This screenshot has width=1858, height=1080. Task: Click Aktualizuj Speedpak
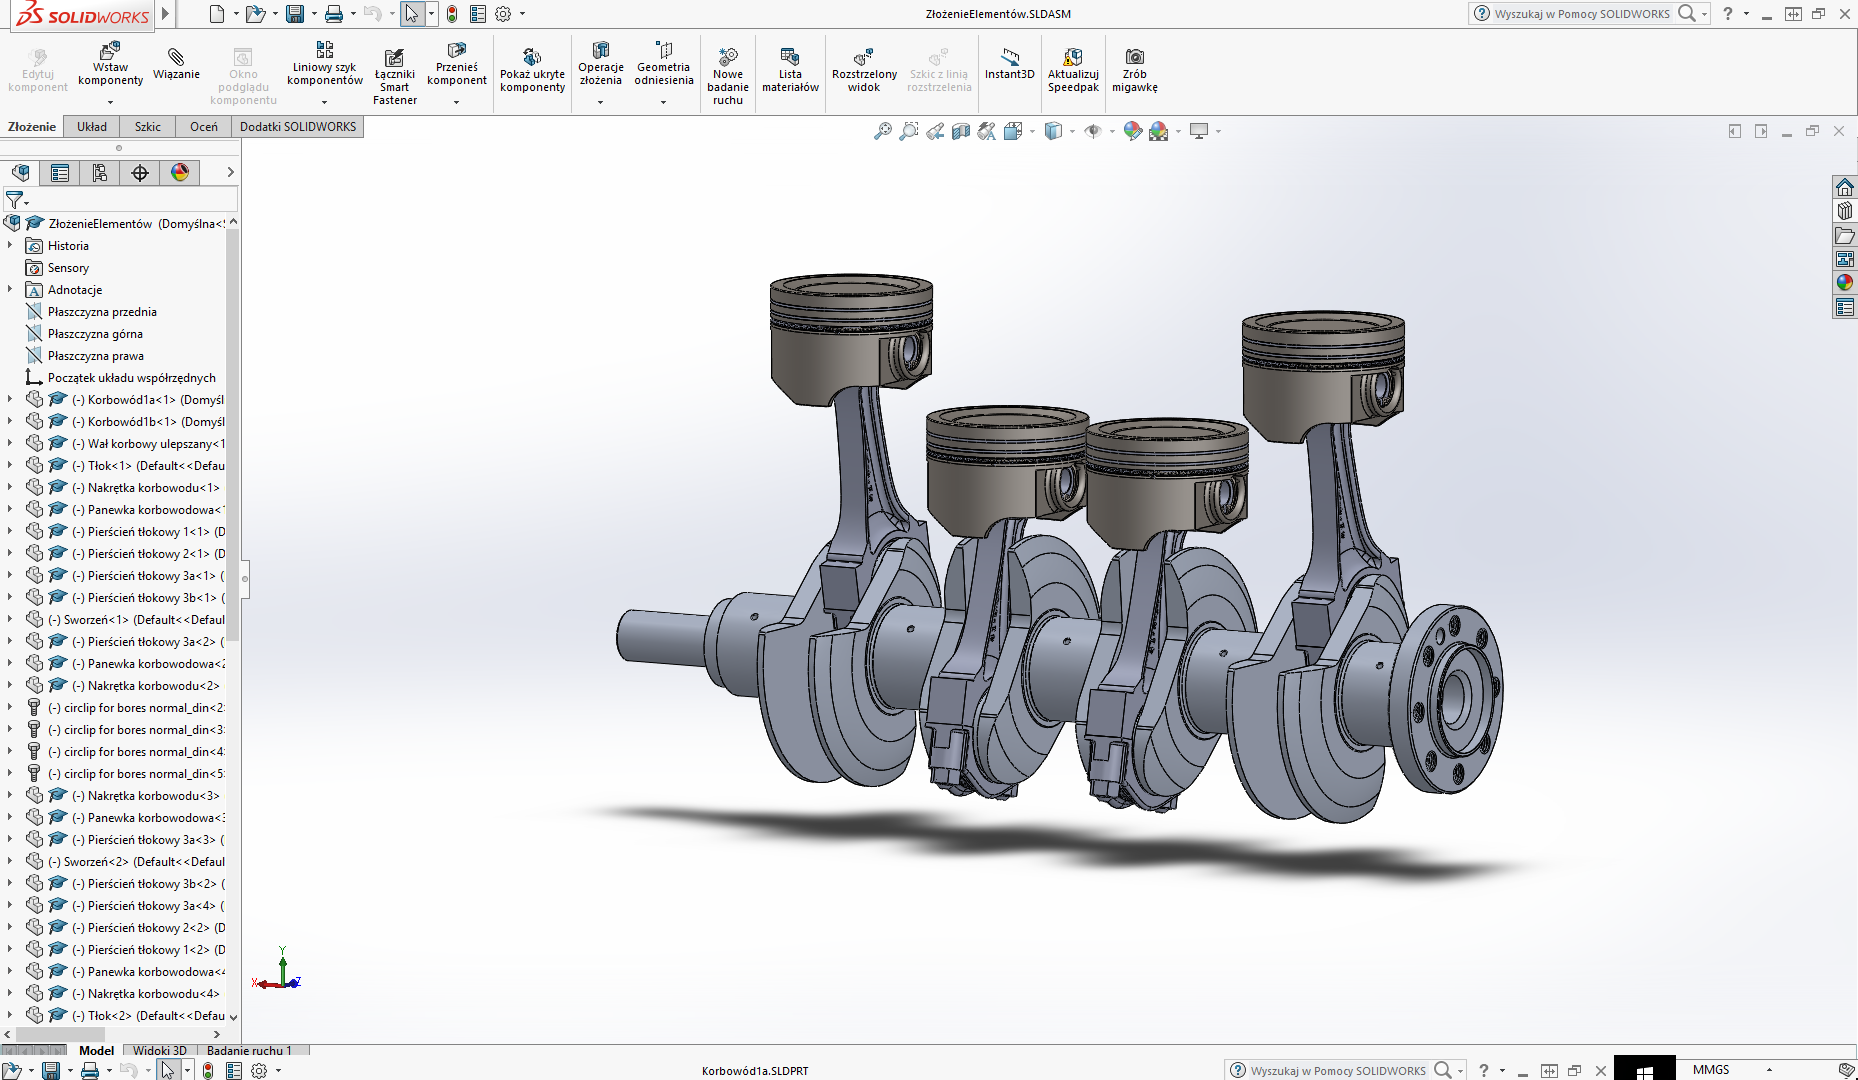tap(1073, 70)
